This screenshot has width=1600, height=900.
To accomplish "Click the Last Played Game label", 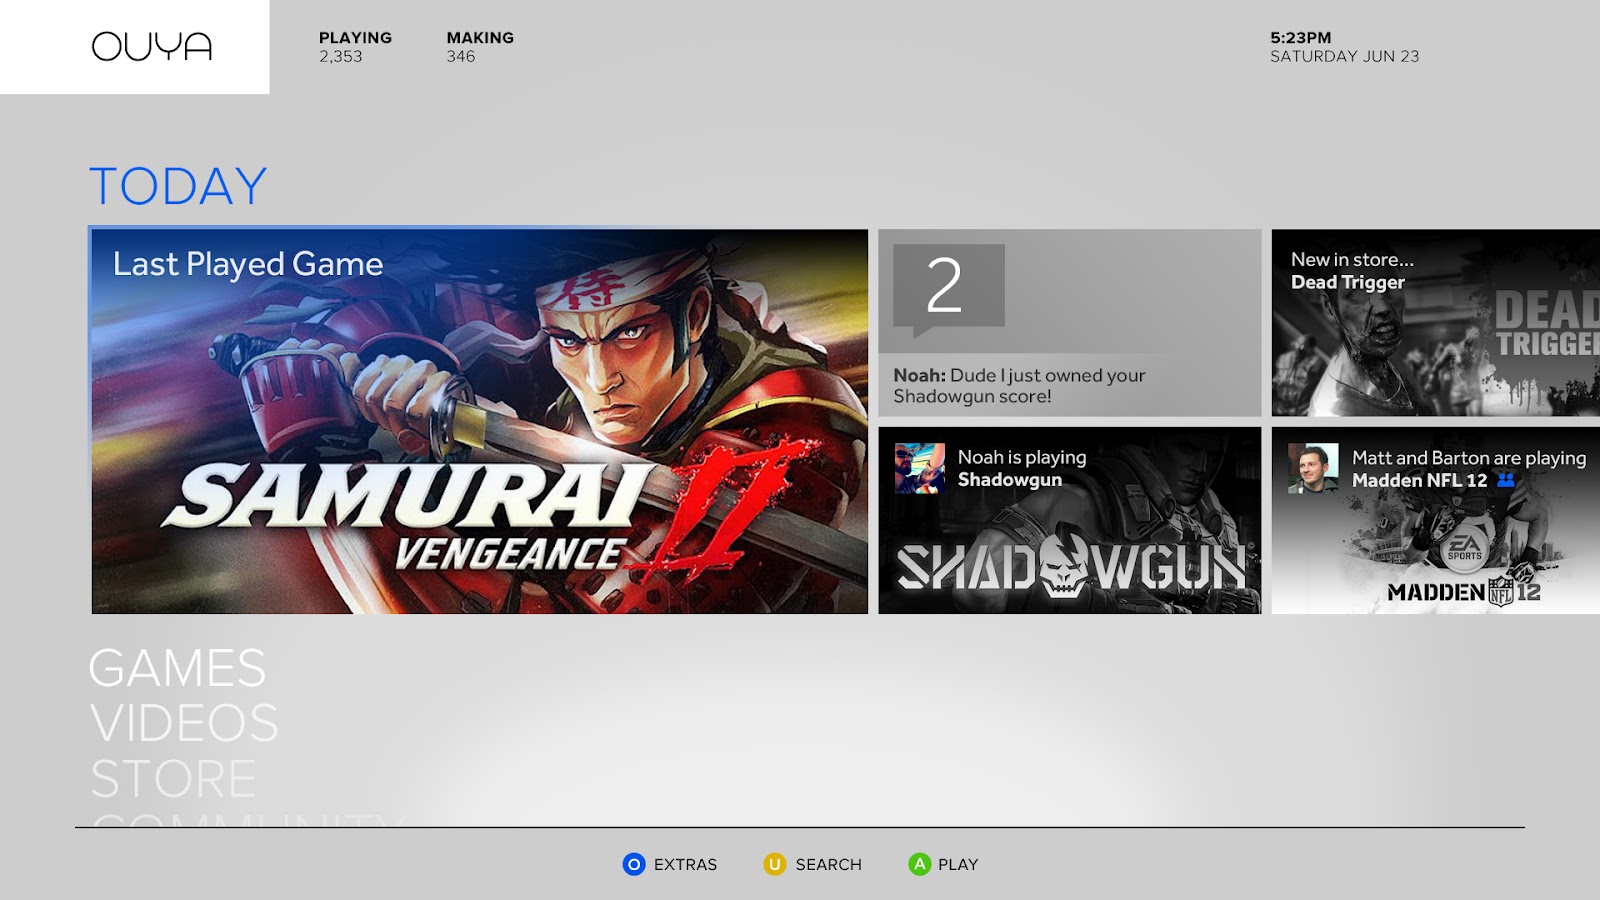I will pyautogui.click(x=248, y=265).
